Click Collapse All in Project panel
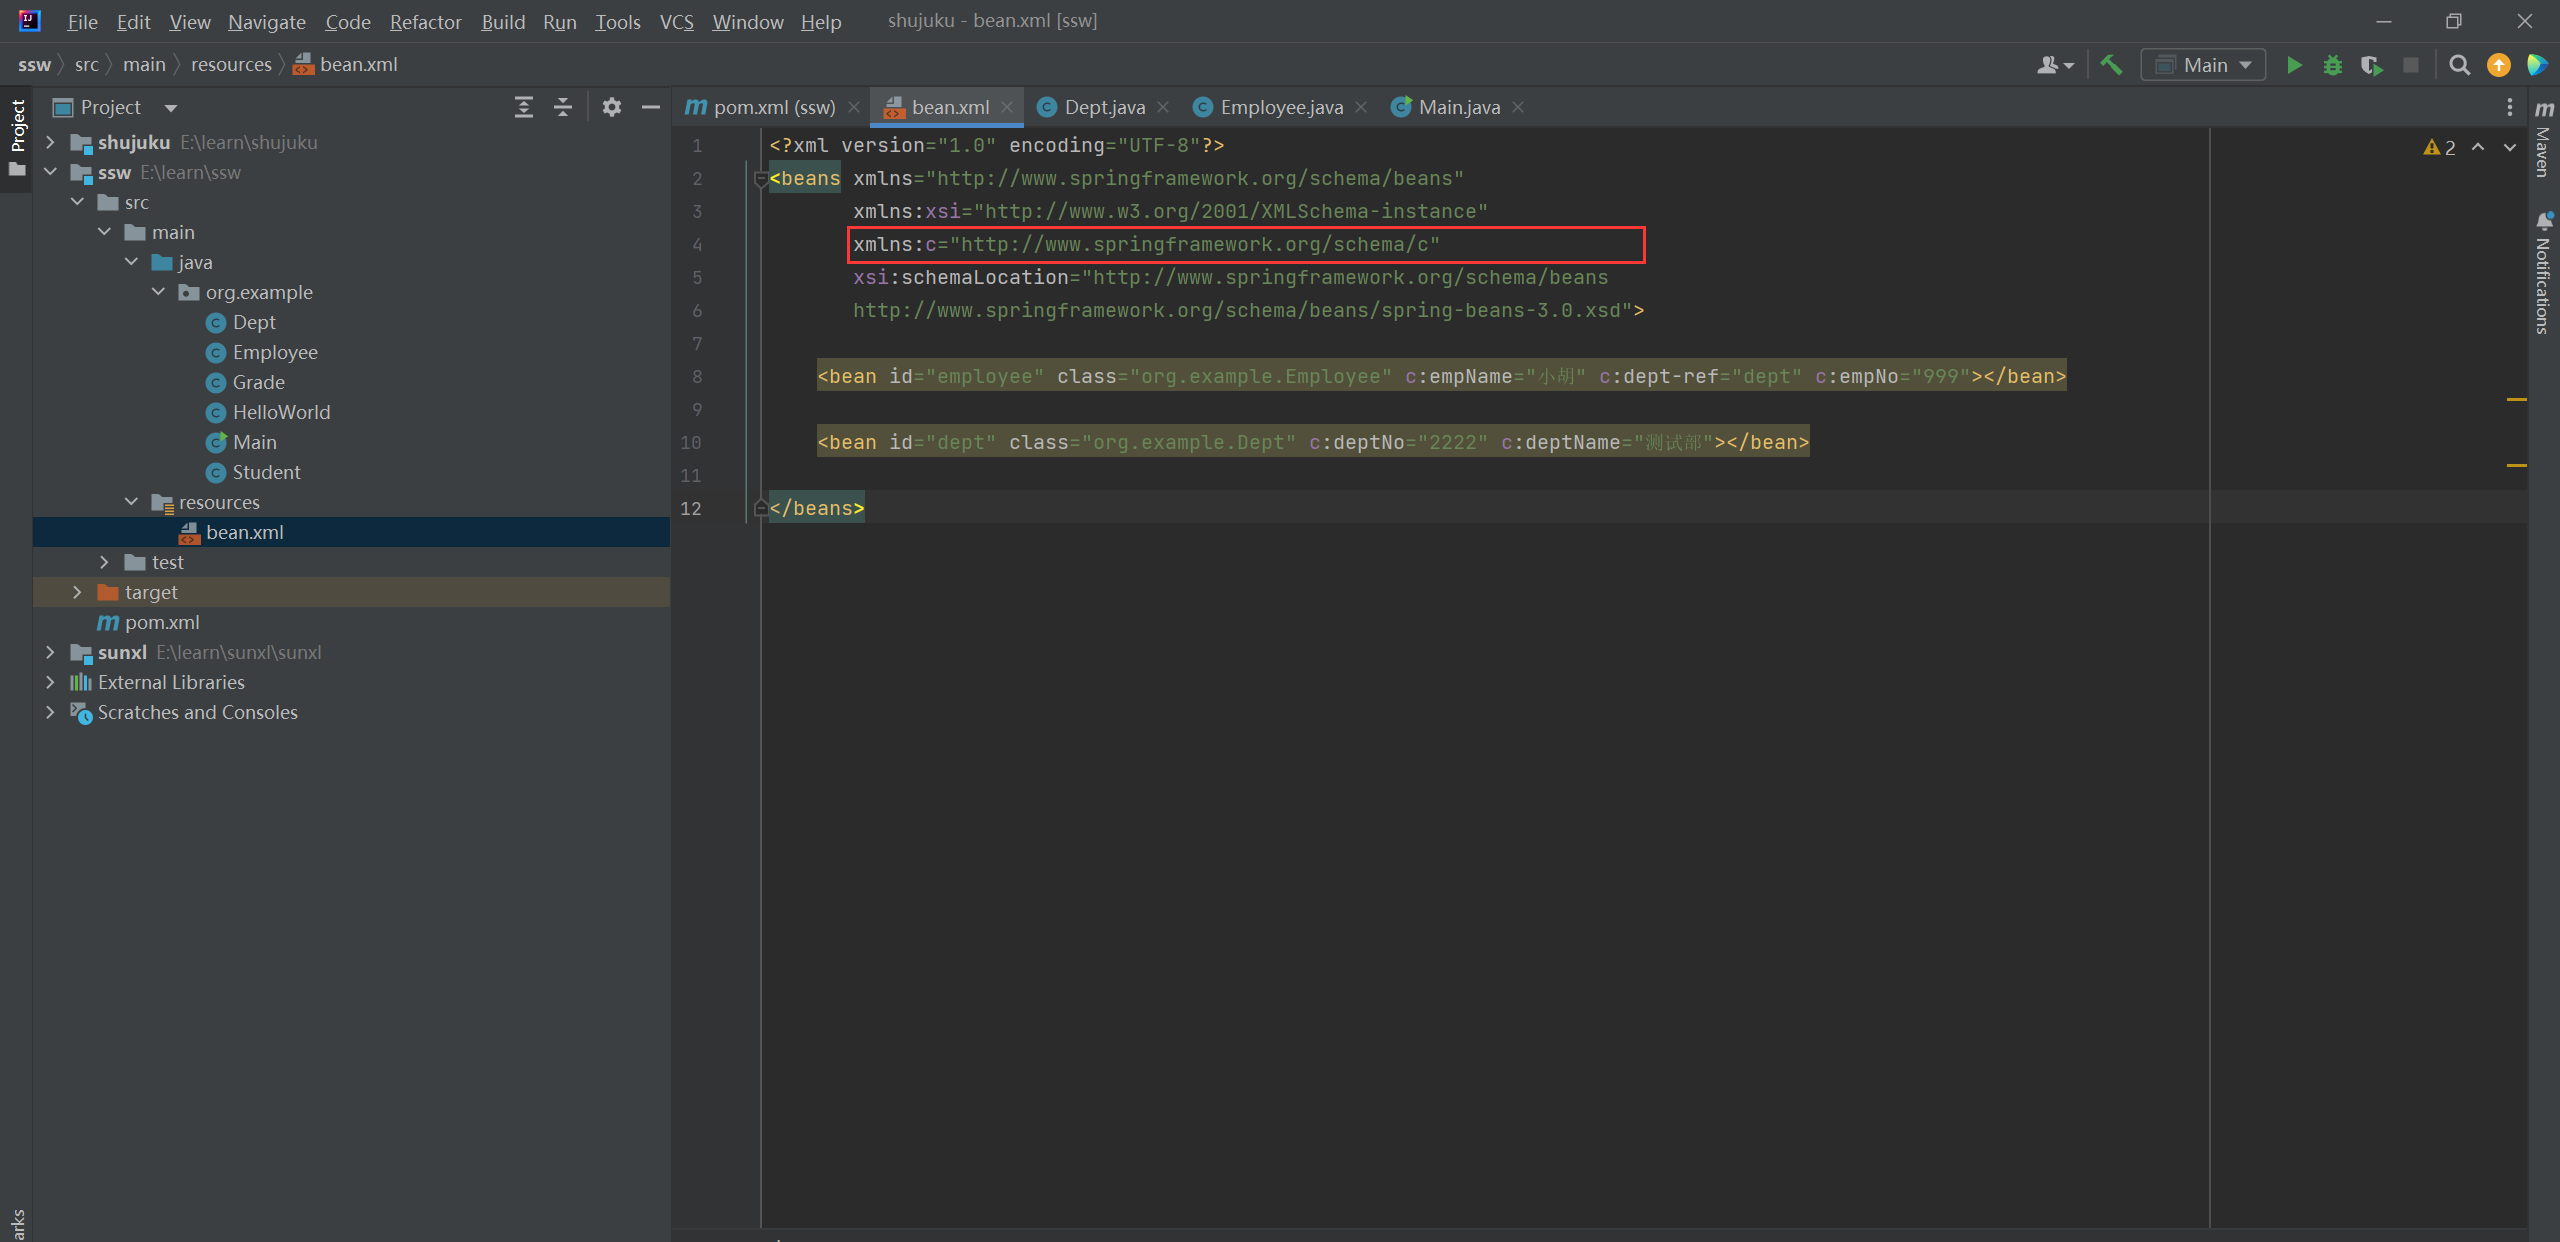The height and width of the screenshot is (1242, 2560). pyautogui.click(x=563, y=107)
